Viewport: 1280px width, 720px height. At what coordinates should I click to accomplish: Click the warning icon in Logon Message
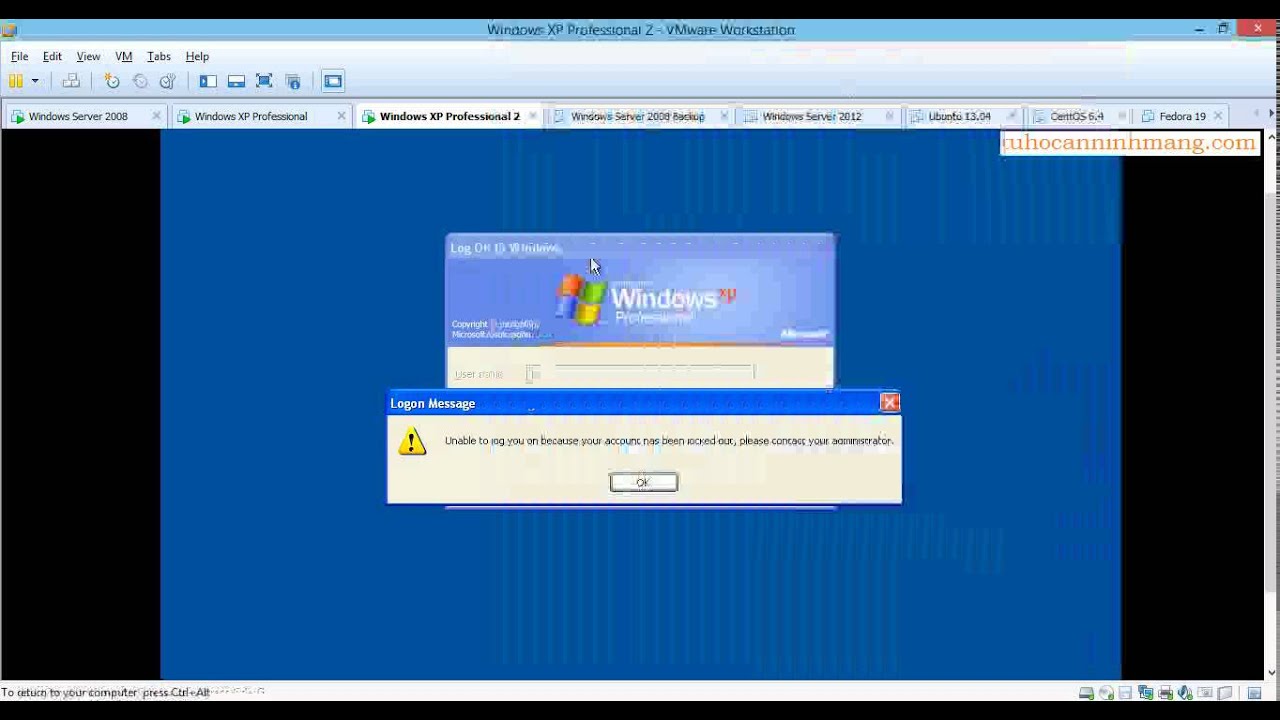coord(412,441)
